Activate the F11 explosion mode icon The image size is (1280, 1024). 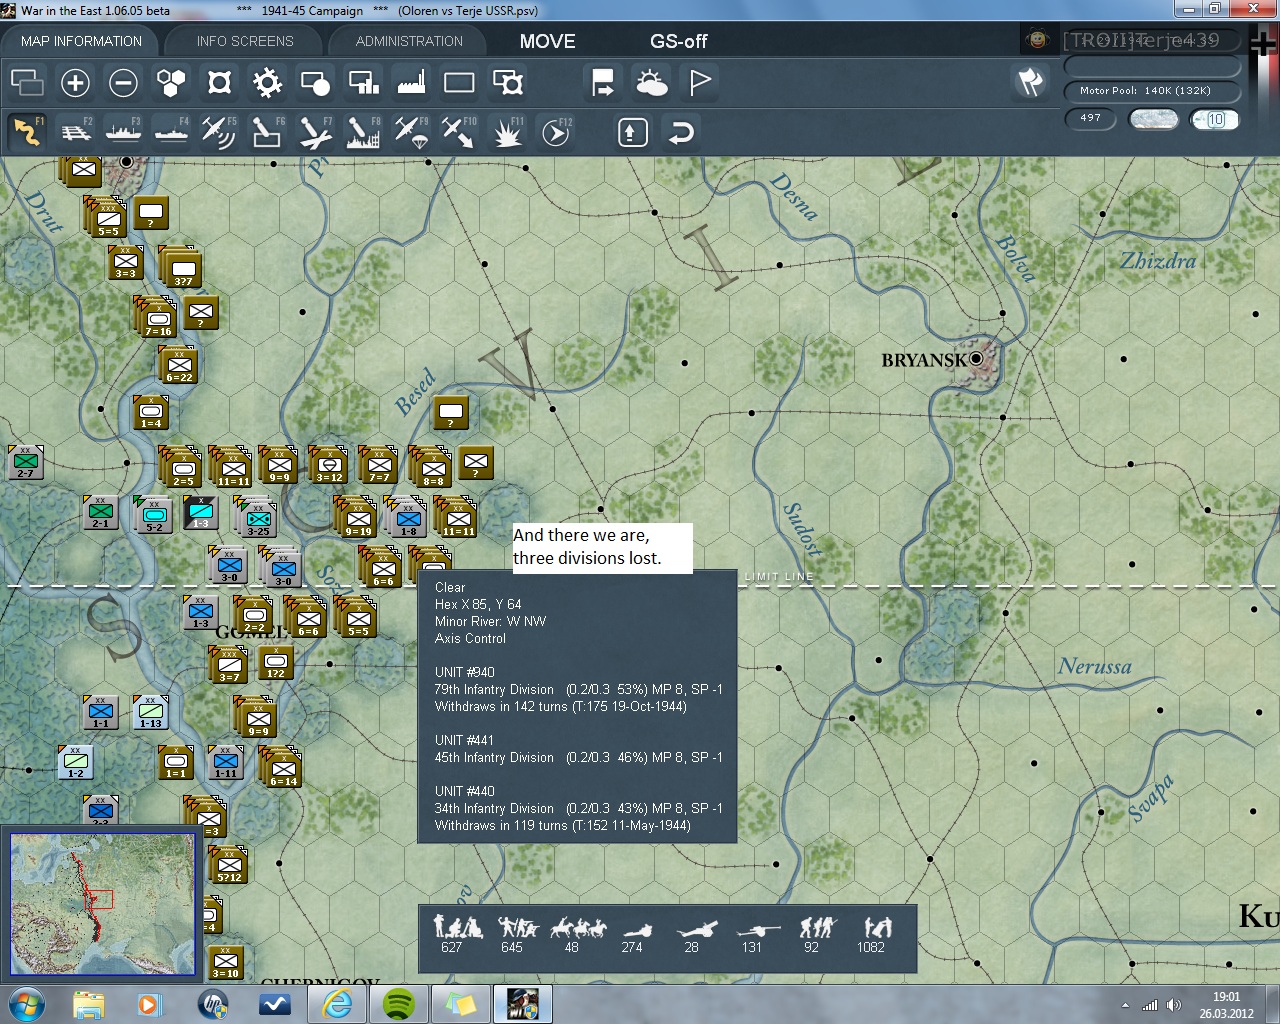click(507, 132)
